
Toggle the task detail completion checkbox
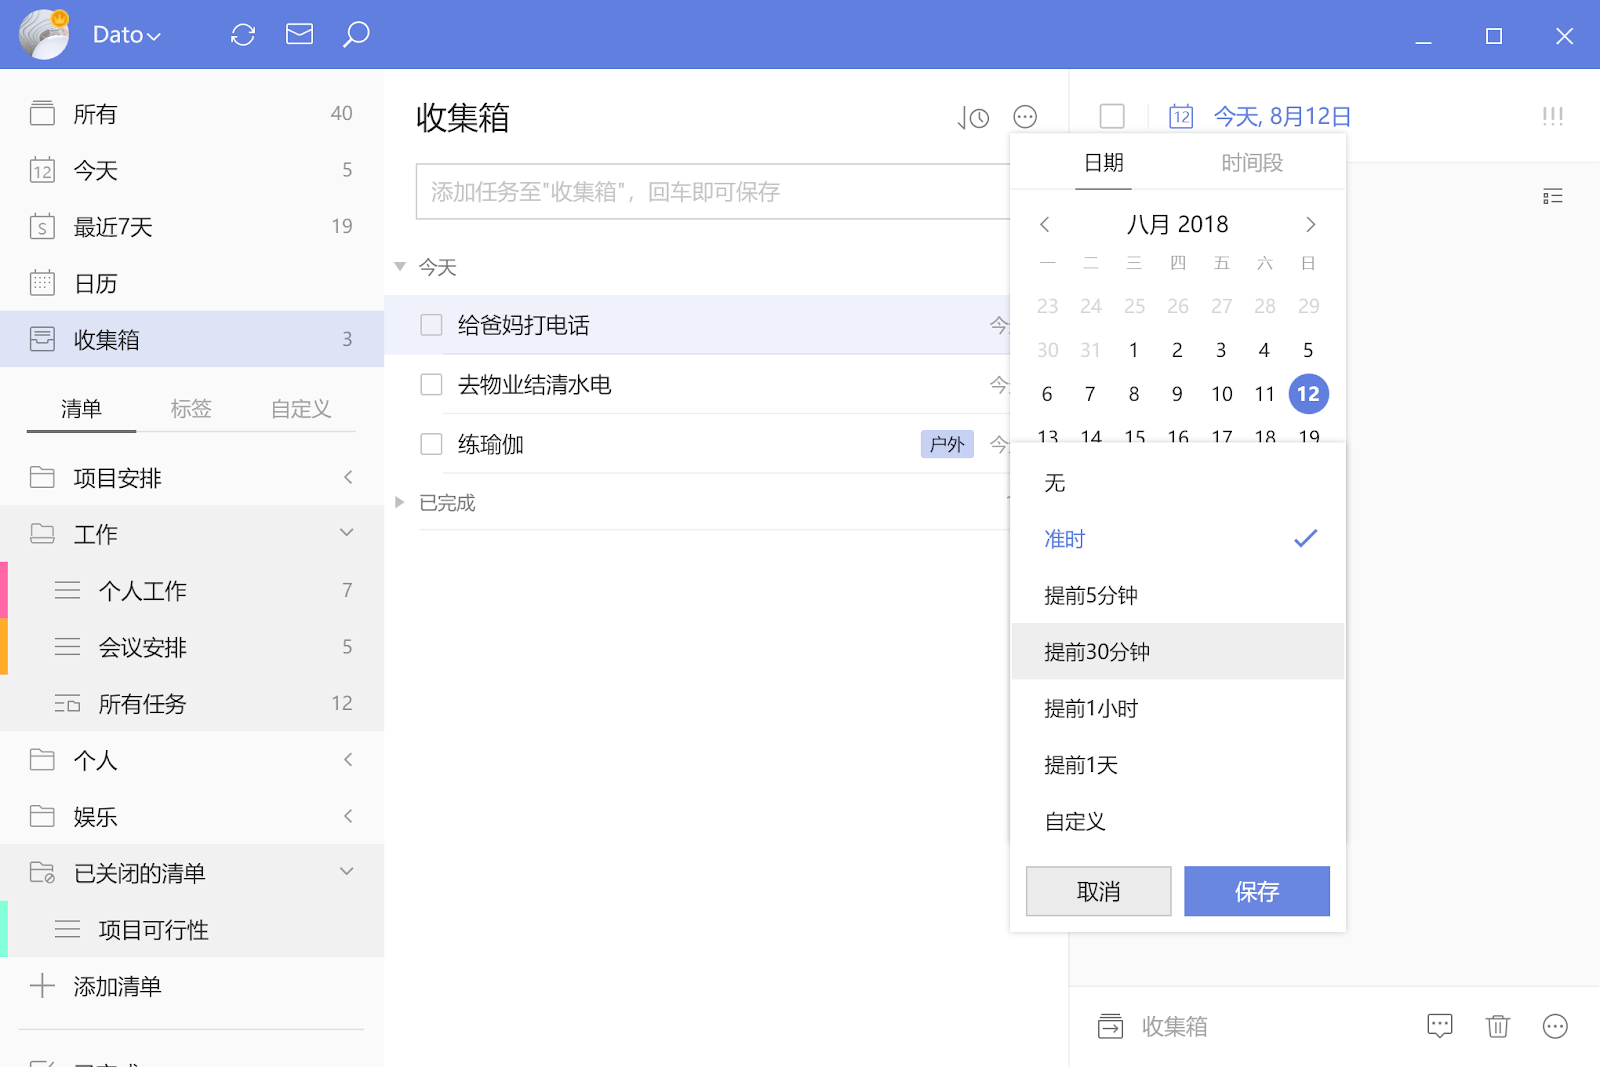[1112, 116]
